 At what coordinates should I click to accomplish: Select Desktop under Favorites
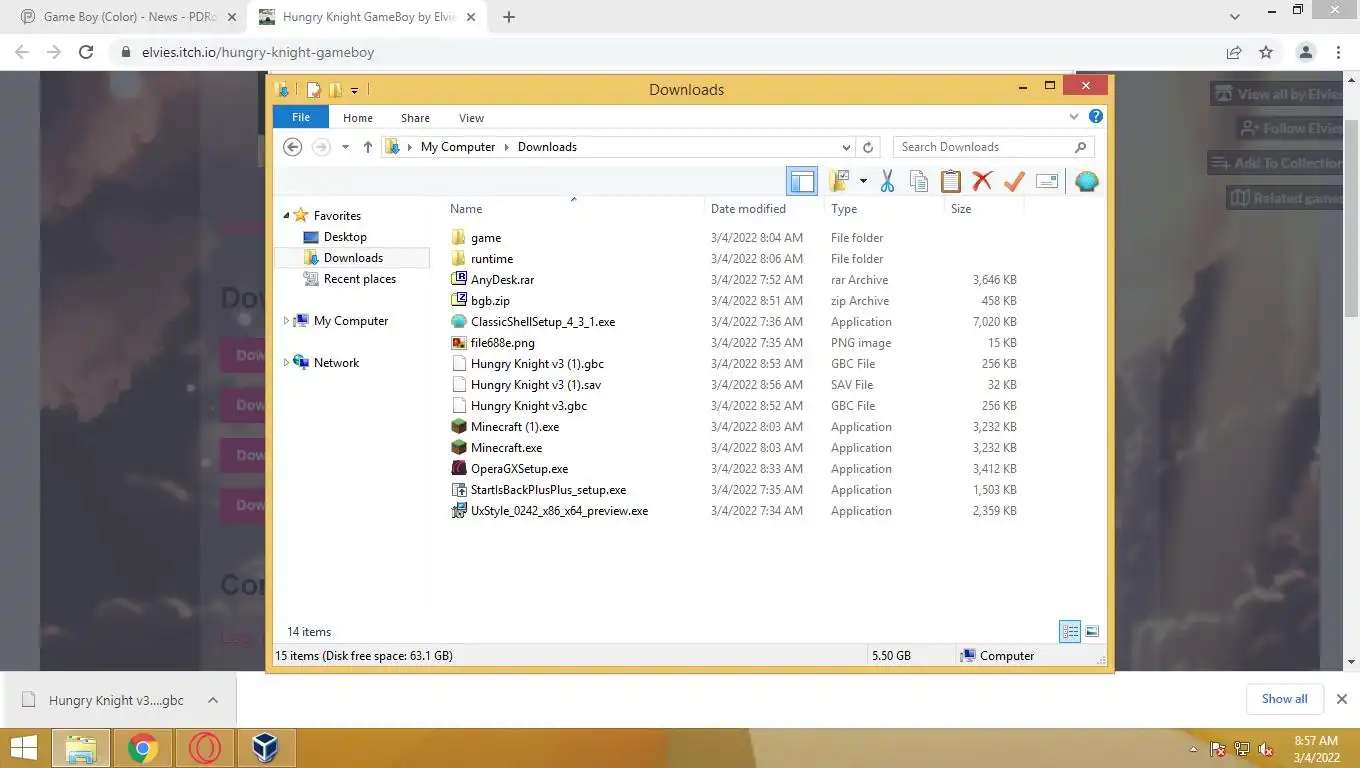(345, 237)
